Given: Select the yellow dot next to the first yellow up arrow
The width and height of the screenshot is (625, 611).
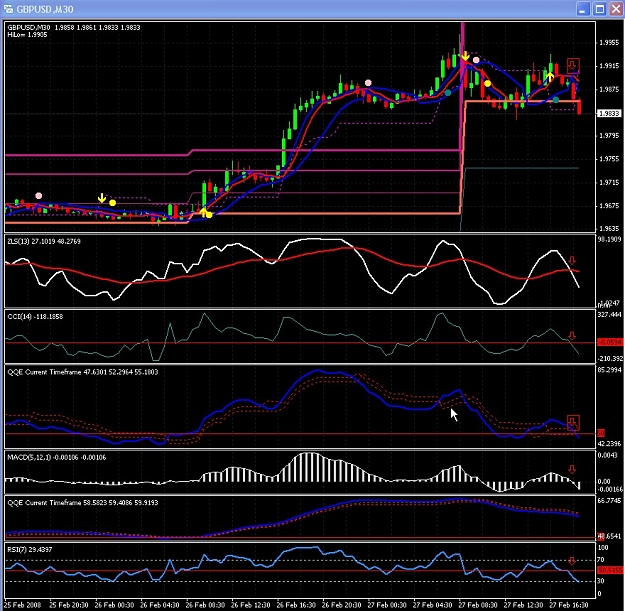Looking at the screenshot, I should click(210, 215).
